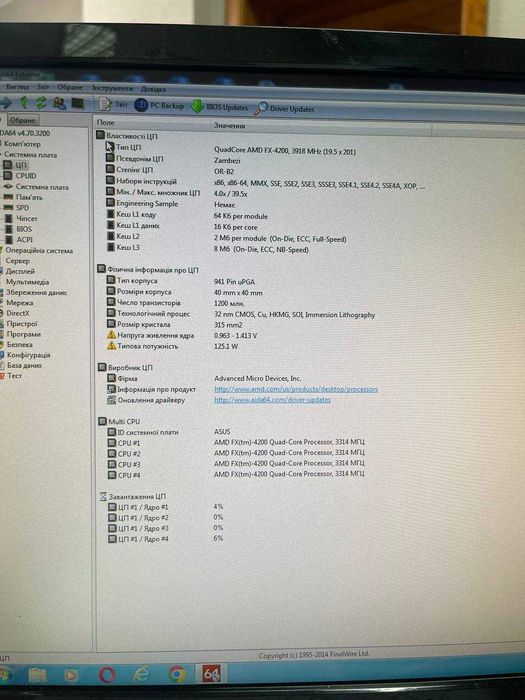The height and width of the screenshot is (700, 525).
Task: Open File Explorer from the taskbar
Action: pos(38,675)
